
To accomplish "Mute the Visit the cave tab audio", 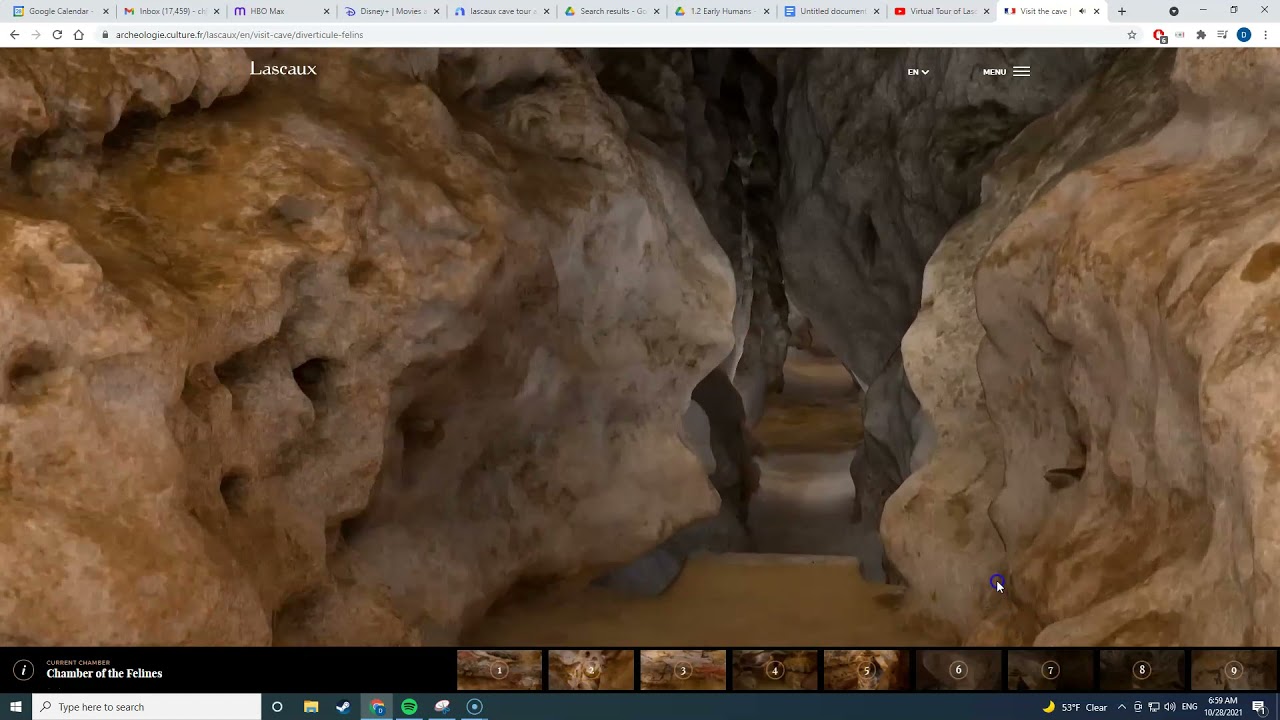I will coord(1082,11).
